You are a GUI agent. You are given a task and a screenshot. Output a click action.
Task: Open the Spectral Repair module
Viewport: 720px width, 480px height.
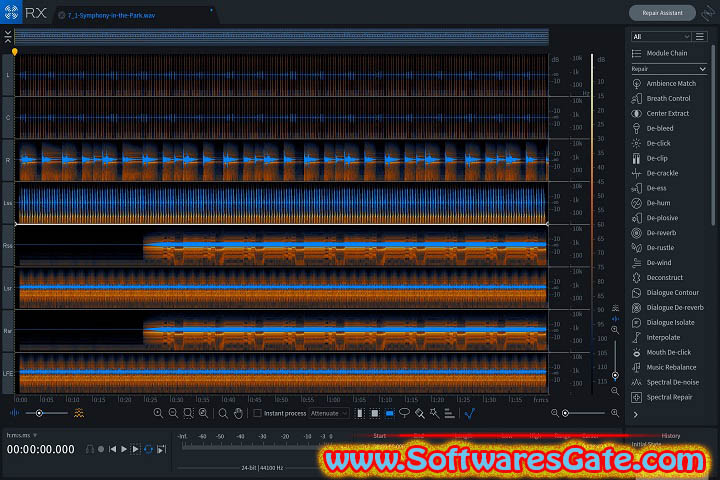(662, 397)
